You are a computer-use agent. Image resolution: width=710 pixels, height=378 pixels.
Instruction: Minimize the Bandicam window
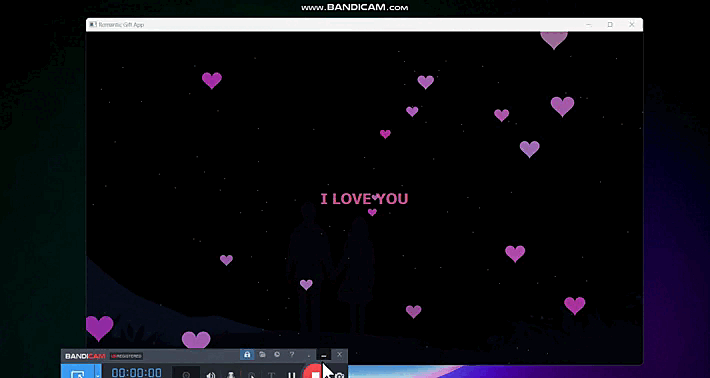[x=323, y=355]
